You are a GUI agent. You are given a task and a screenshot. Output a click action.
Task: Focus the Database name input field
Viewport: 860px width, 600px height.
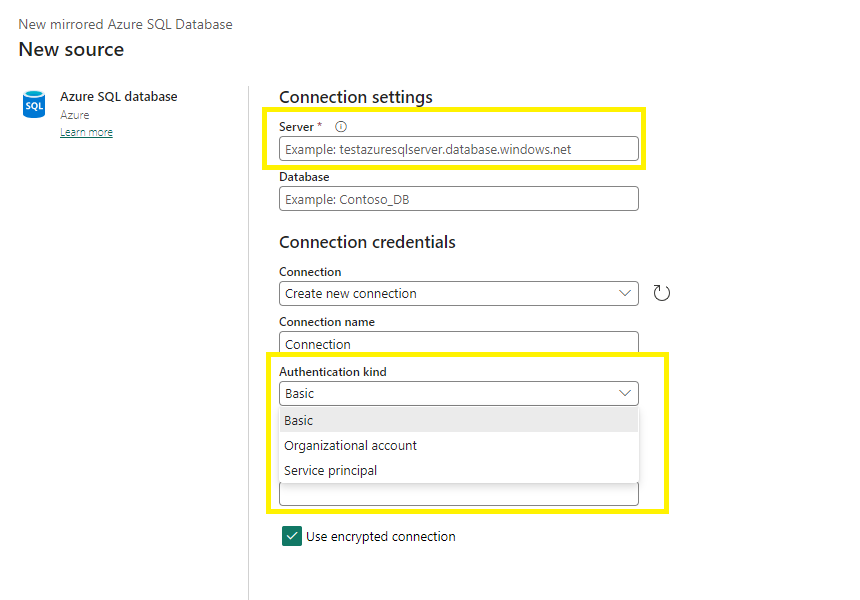click(x=458, y=199)
